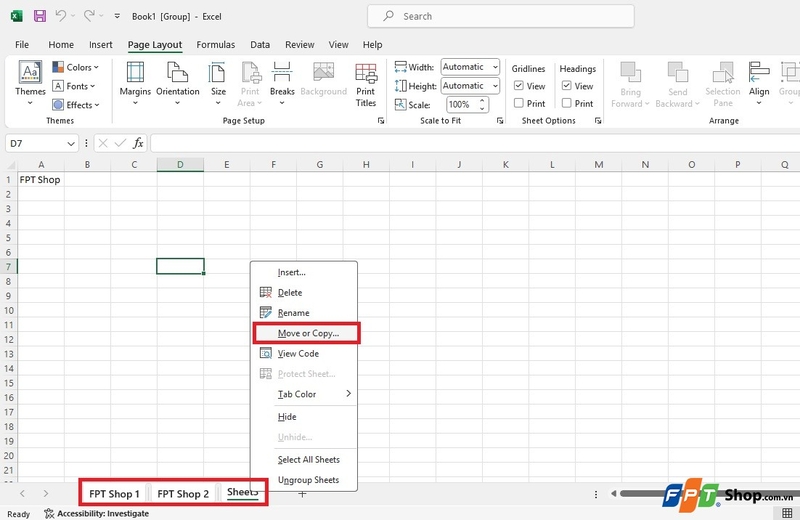
Task: Open the Width Automatic dropdown
Action: (x=495, y=67)
